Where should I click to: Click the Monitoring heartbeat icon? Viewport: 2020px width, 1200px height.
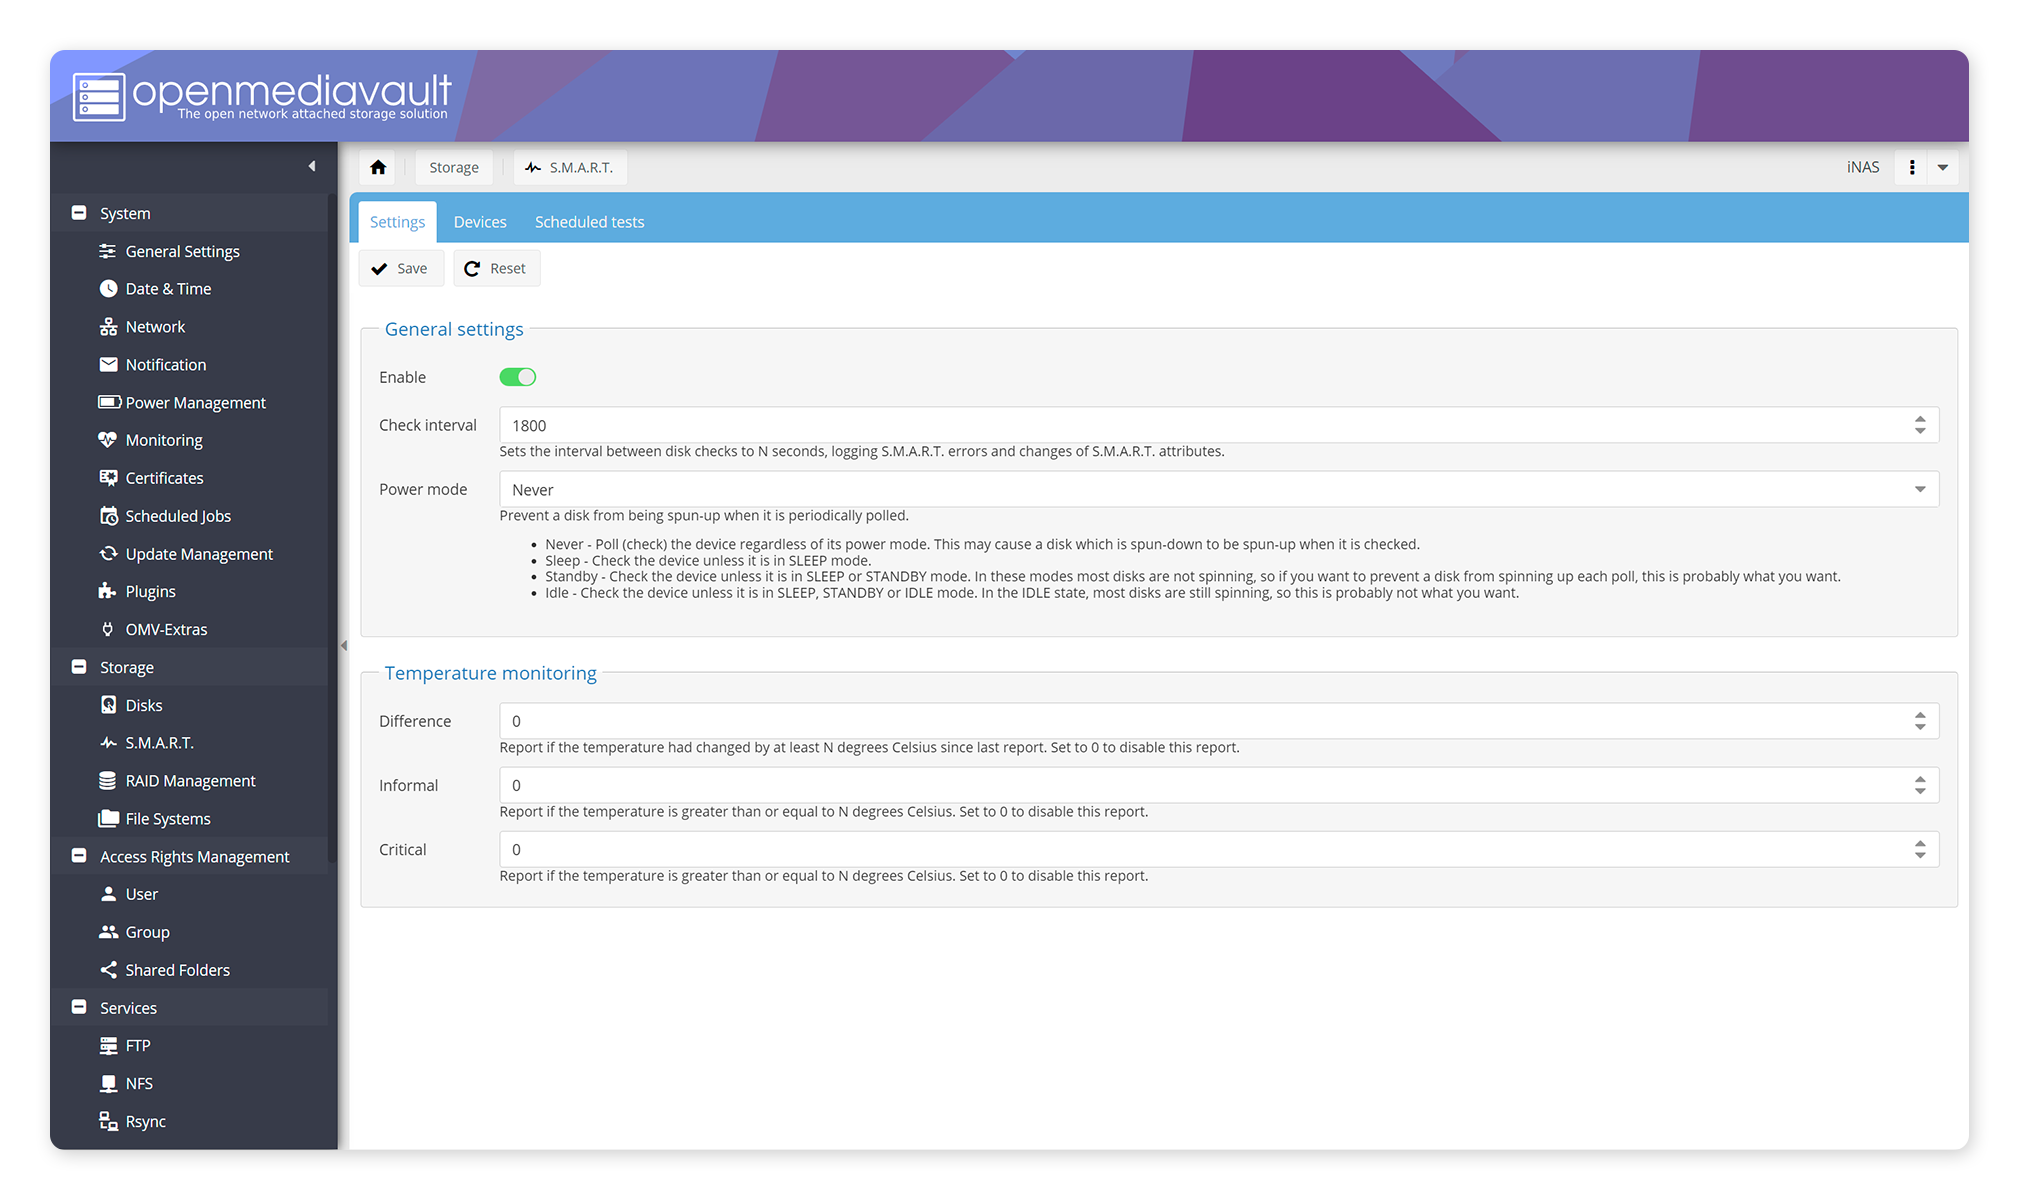[x=108, y=440]
